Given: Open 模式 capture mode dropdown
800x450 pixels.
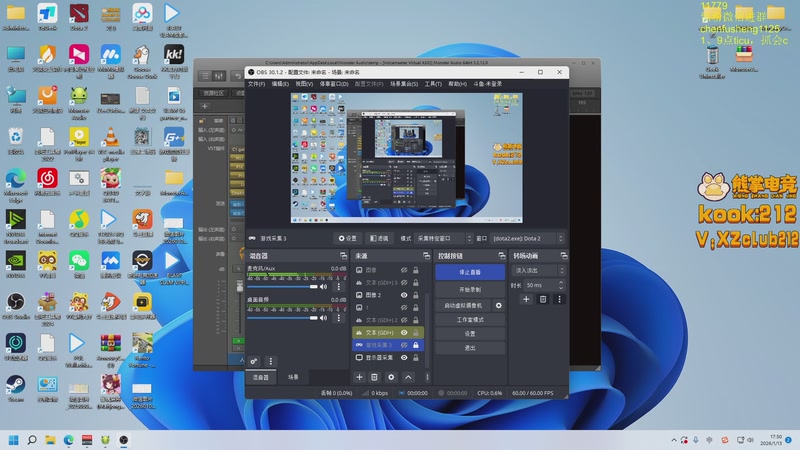Looking at the screenshot, I should (443, 238).
